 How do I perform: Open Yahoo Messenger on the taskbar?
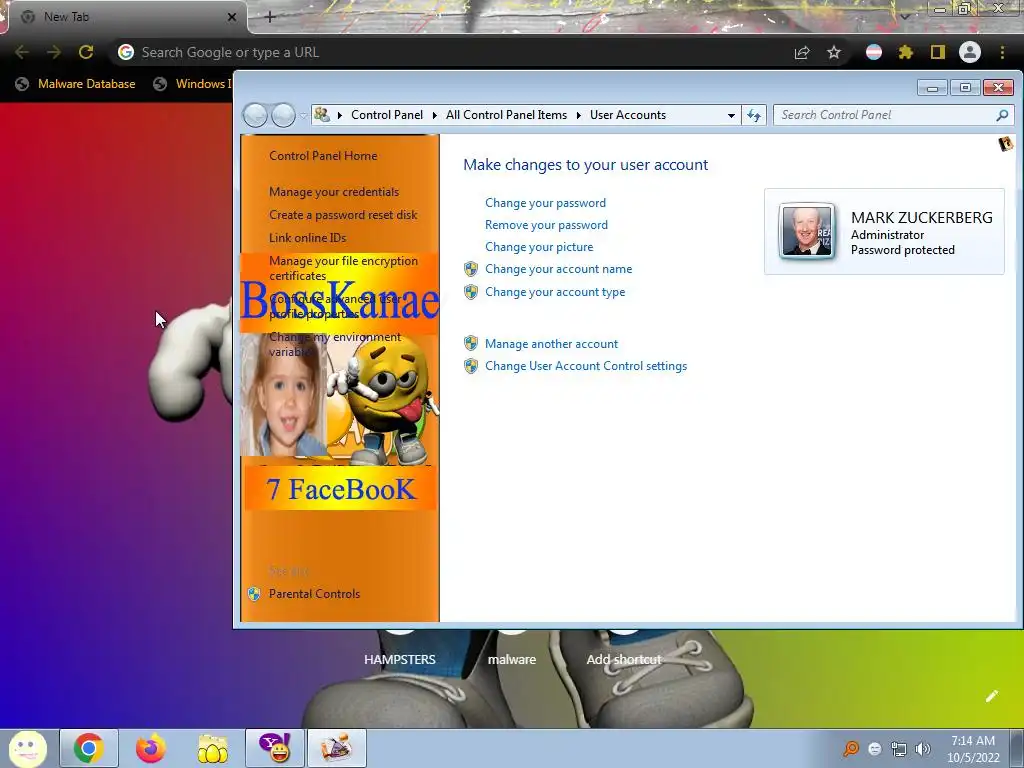pos(275,748)
